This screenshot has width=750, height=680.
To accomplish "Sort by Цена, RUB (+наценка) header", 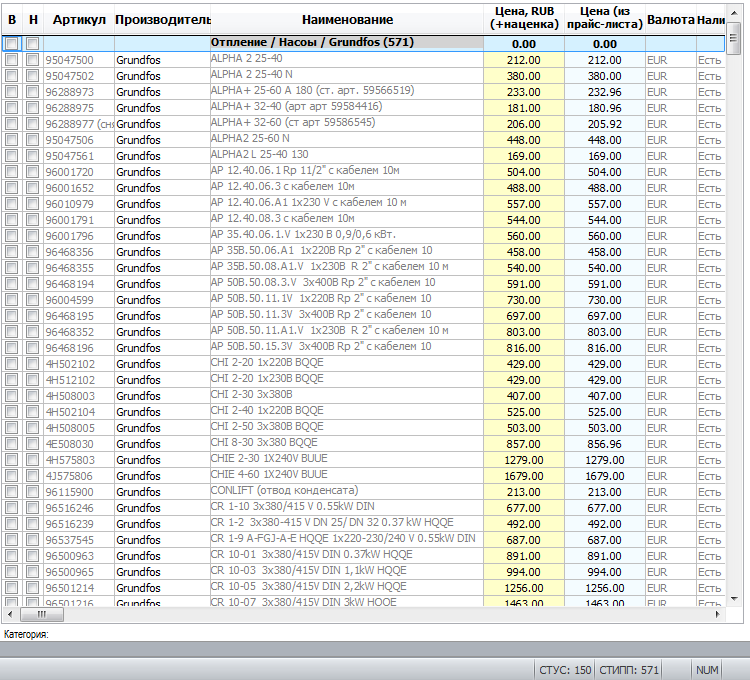I will 524,18.
